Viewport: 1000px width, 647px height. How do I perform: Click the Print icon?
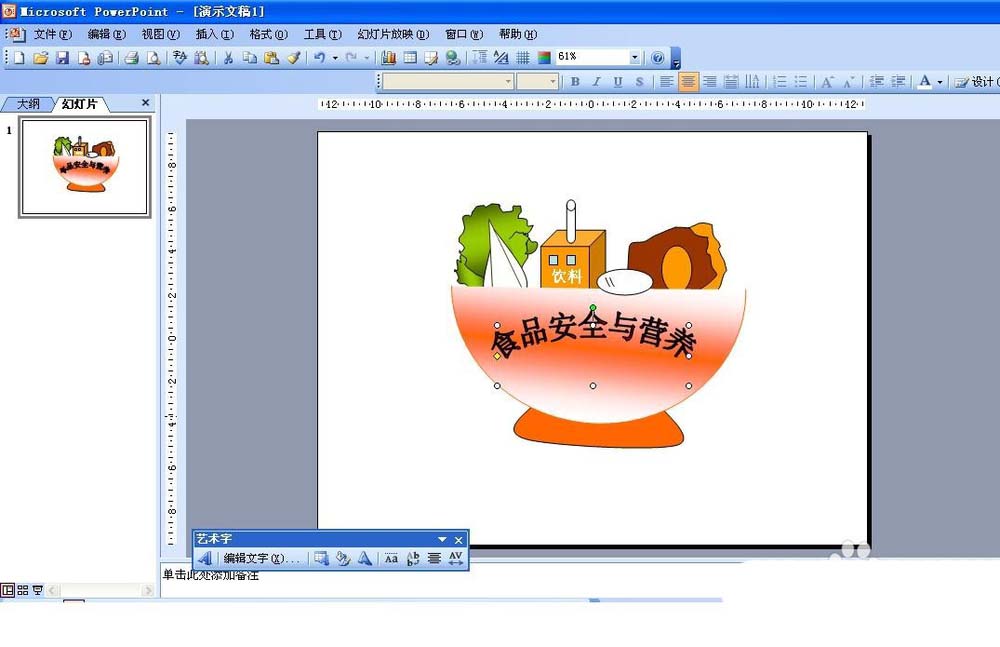click(x=131, y=58)
